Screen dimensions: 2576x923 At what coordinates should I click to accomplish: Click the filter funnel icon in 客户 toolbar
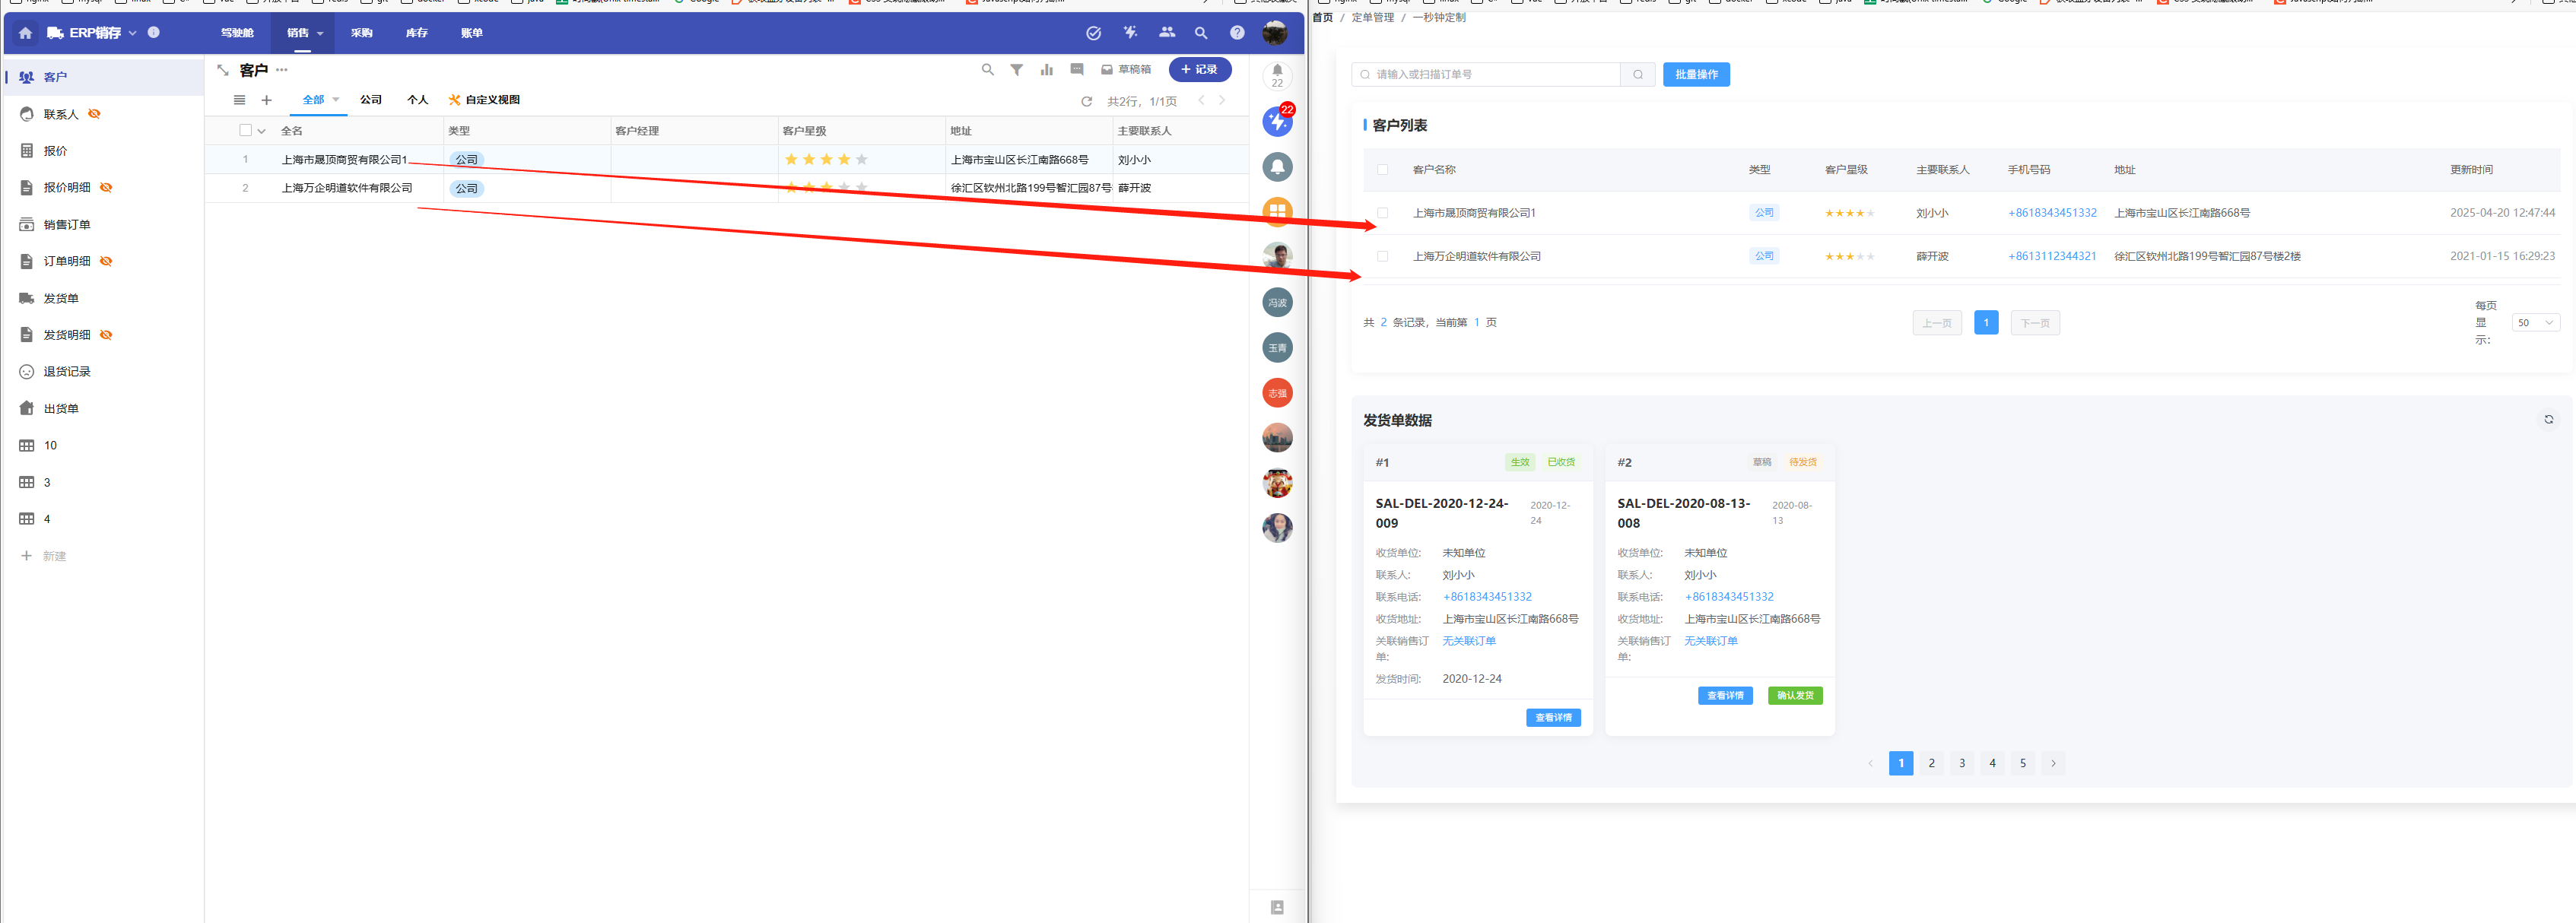click(1016, 70)
